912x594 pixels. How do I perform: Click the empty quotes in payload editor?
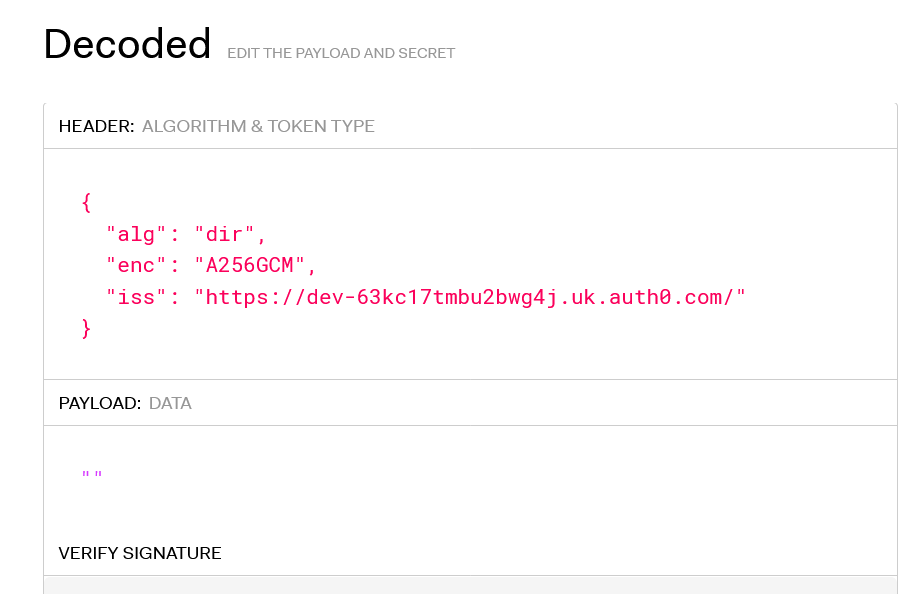click(x=92, y=475)
